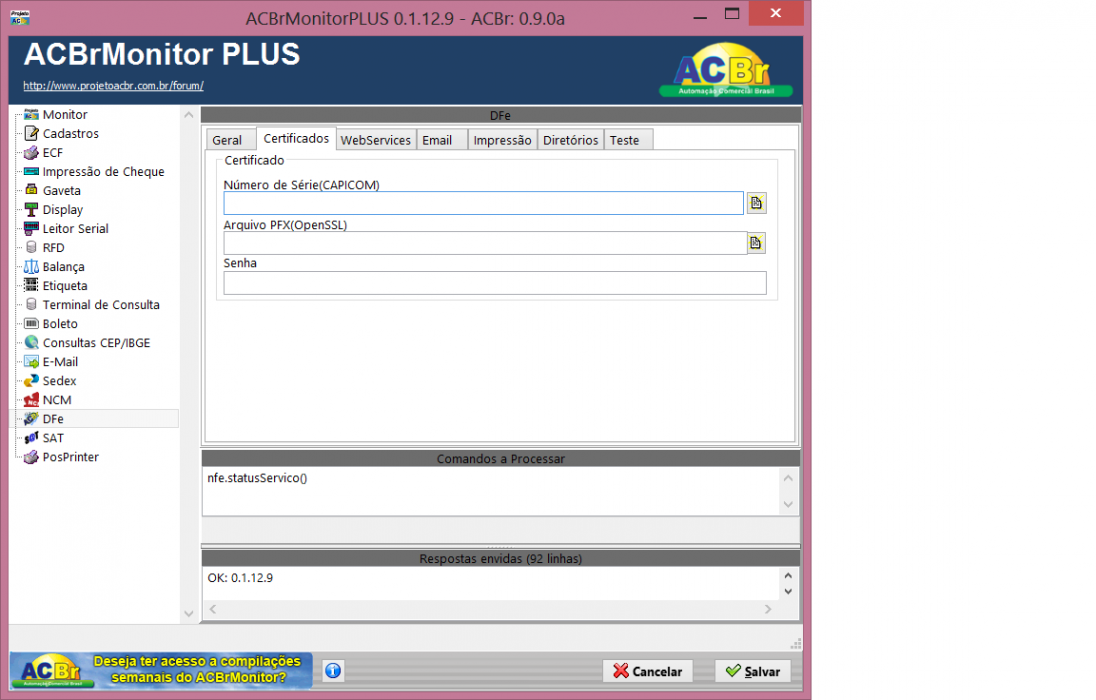Select the SAT label in the sidebar
This screenshot has width=1096, height=700.
tap(53, 438)
